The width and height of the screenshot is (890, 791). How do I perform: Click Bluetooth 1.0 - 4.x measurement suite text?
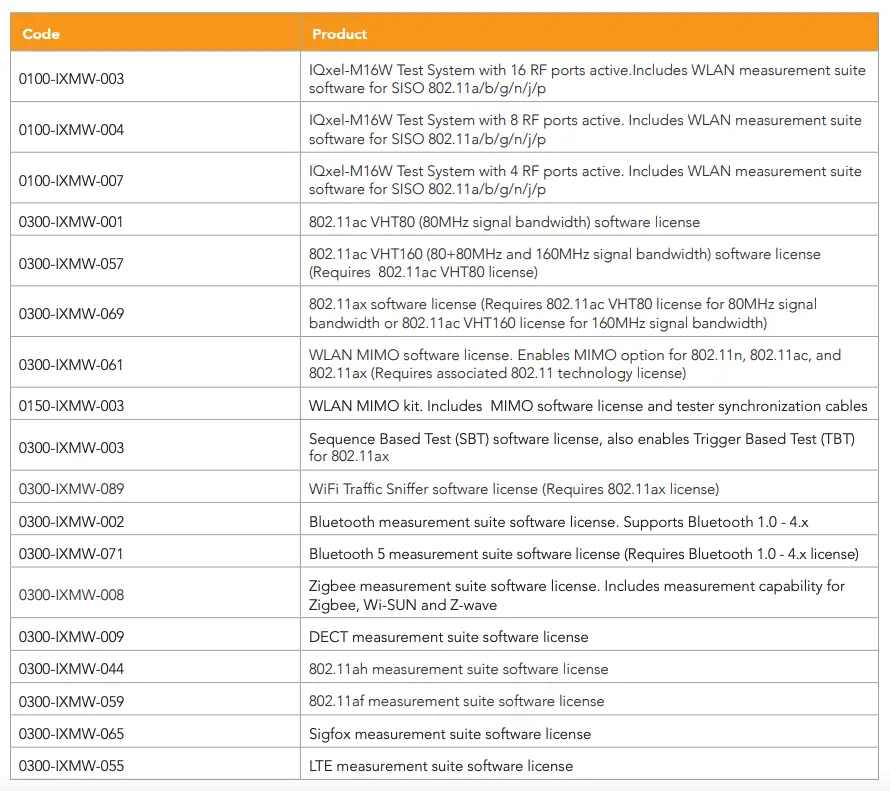559,521
